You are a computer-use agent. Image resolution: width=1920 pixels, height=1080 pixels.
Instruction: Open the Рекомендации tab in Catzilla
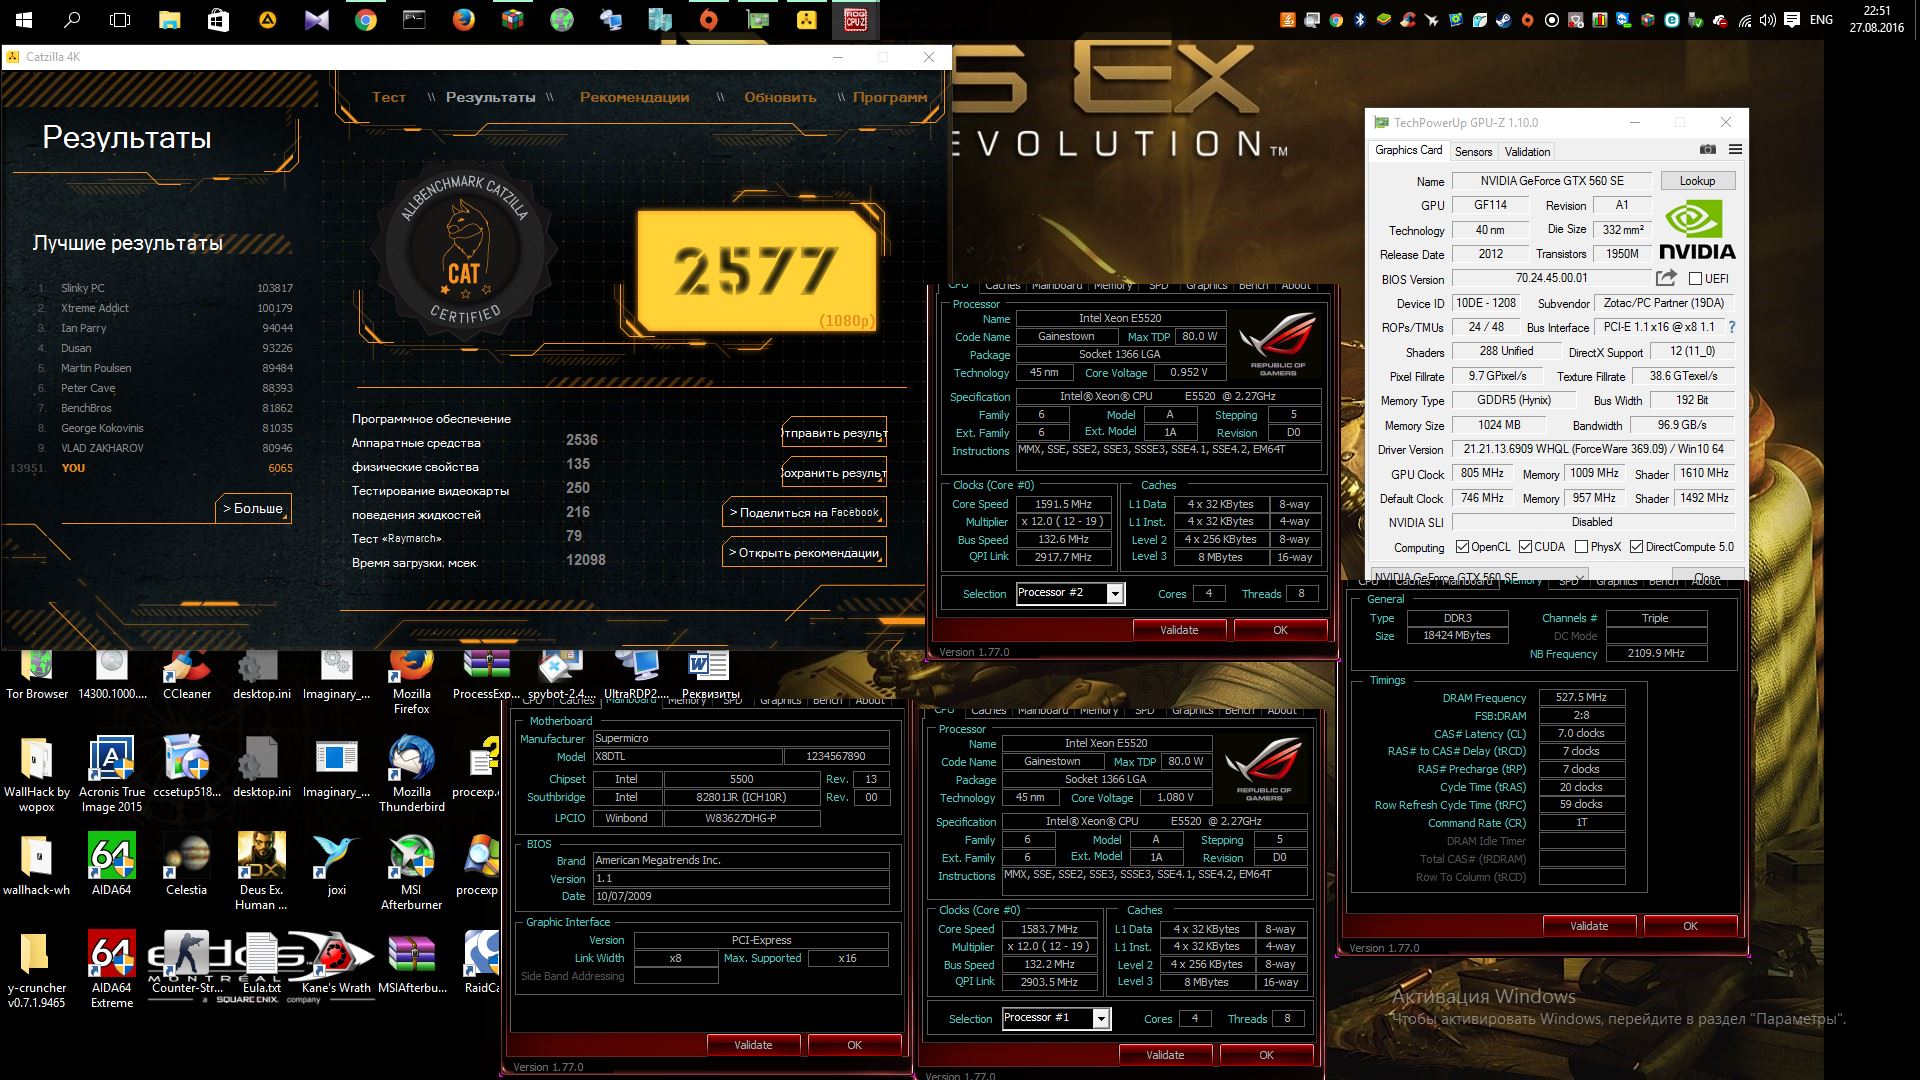(x=634, y=97)
